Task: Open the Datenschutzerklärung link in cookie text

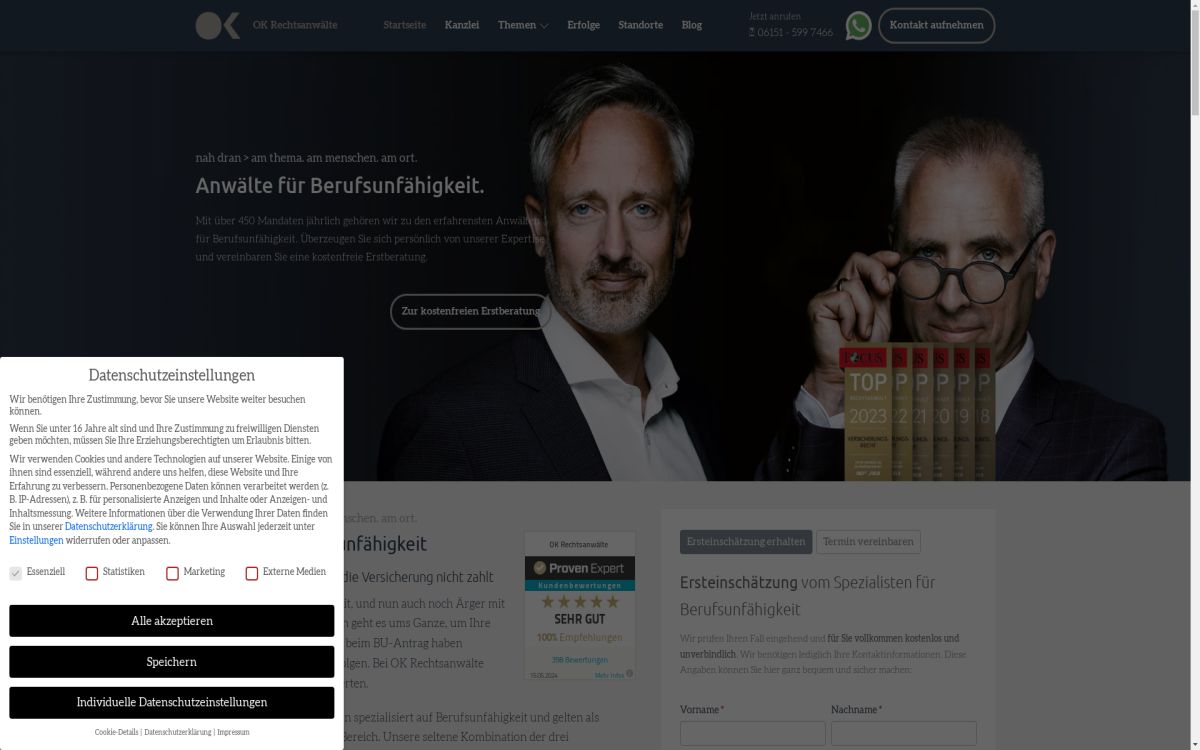Action: 108,526
